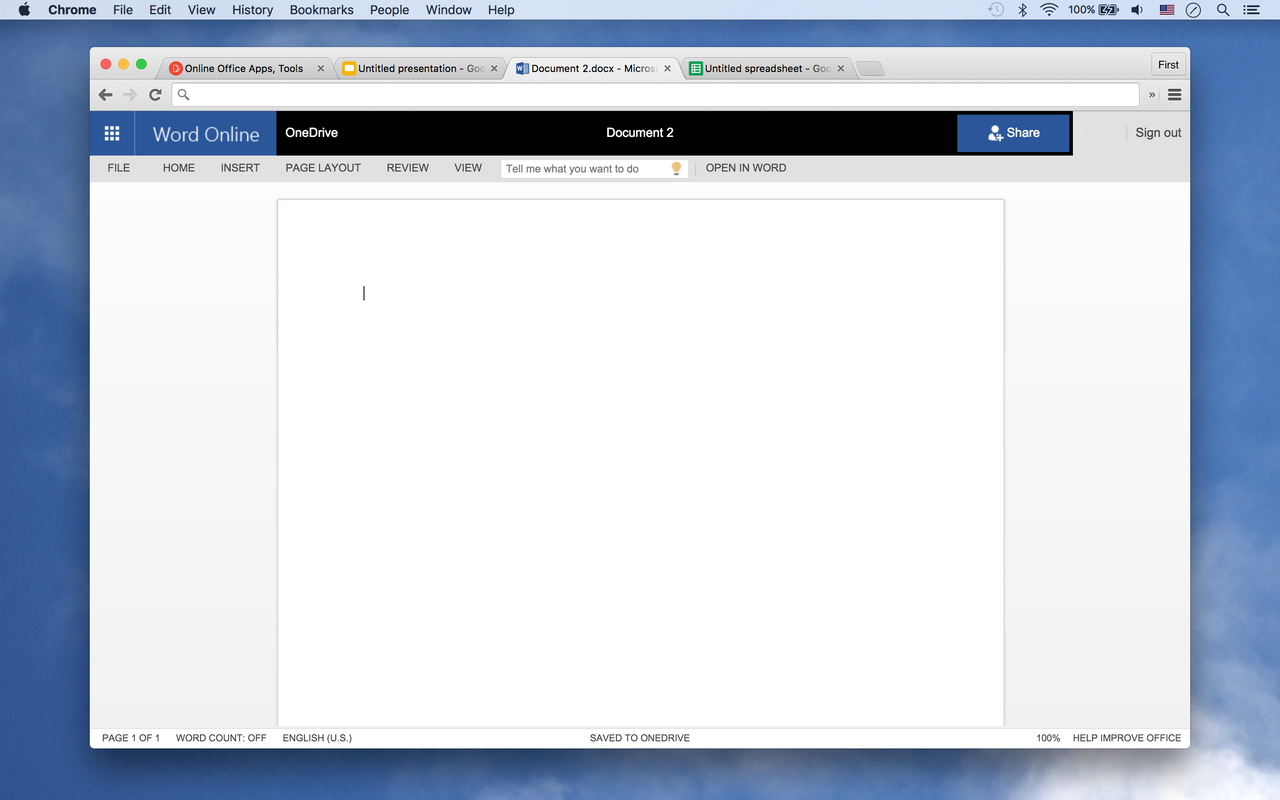Viewport: 1280px width, 800px height.
Task: Enable word count from the status bar
Action: pos(220,738)
